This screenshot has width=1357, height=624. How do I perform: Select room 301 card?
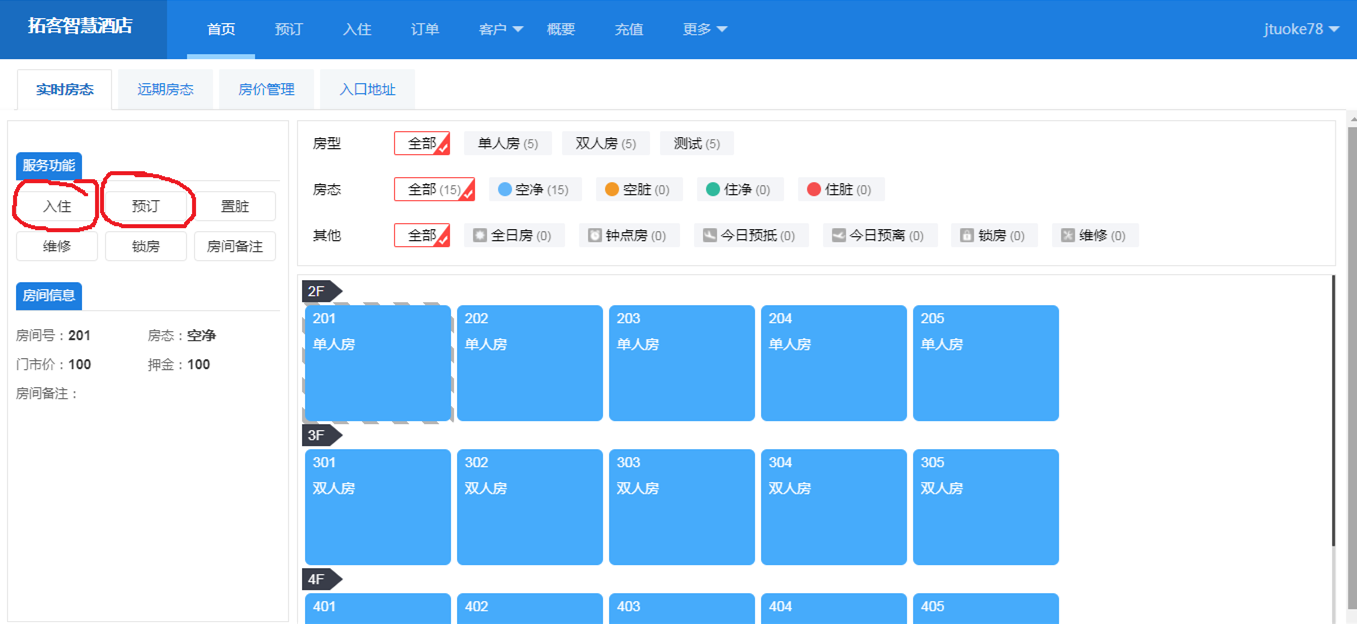pos(378,507)
